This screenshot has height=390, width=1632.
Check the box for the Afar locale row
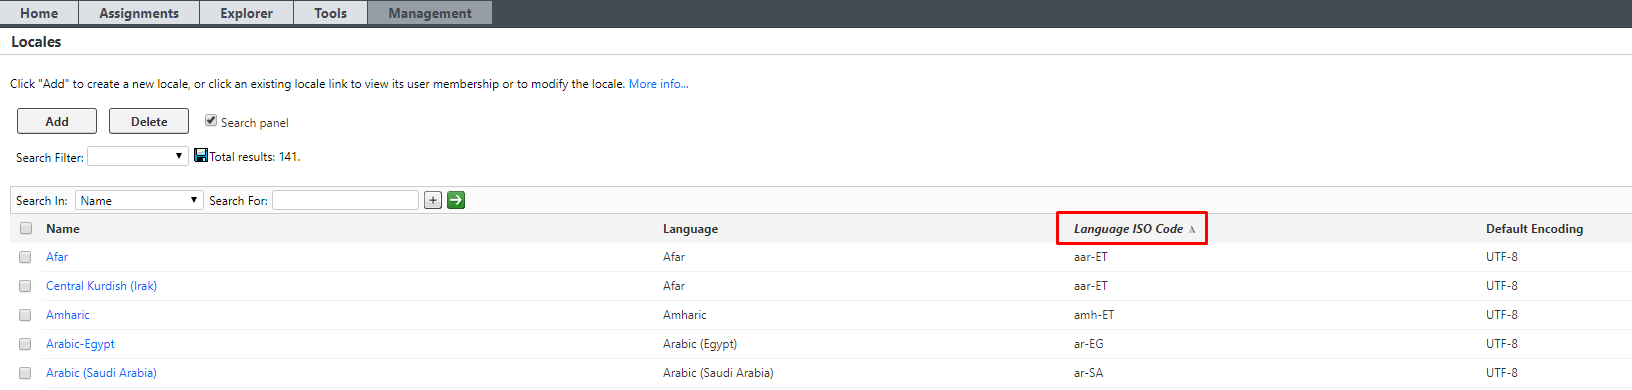pyautogui.click(x=25, y=257)
